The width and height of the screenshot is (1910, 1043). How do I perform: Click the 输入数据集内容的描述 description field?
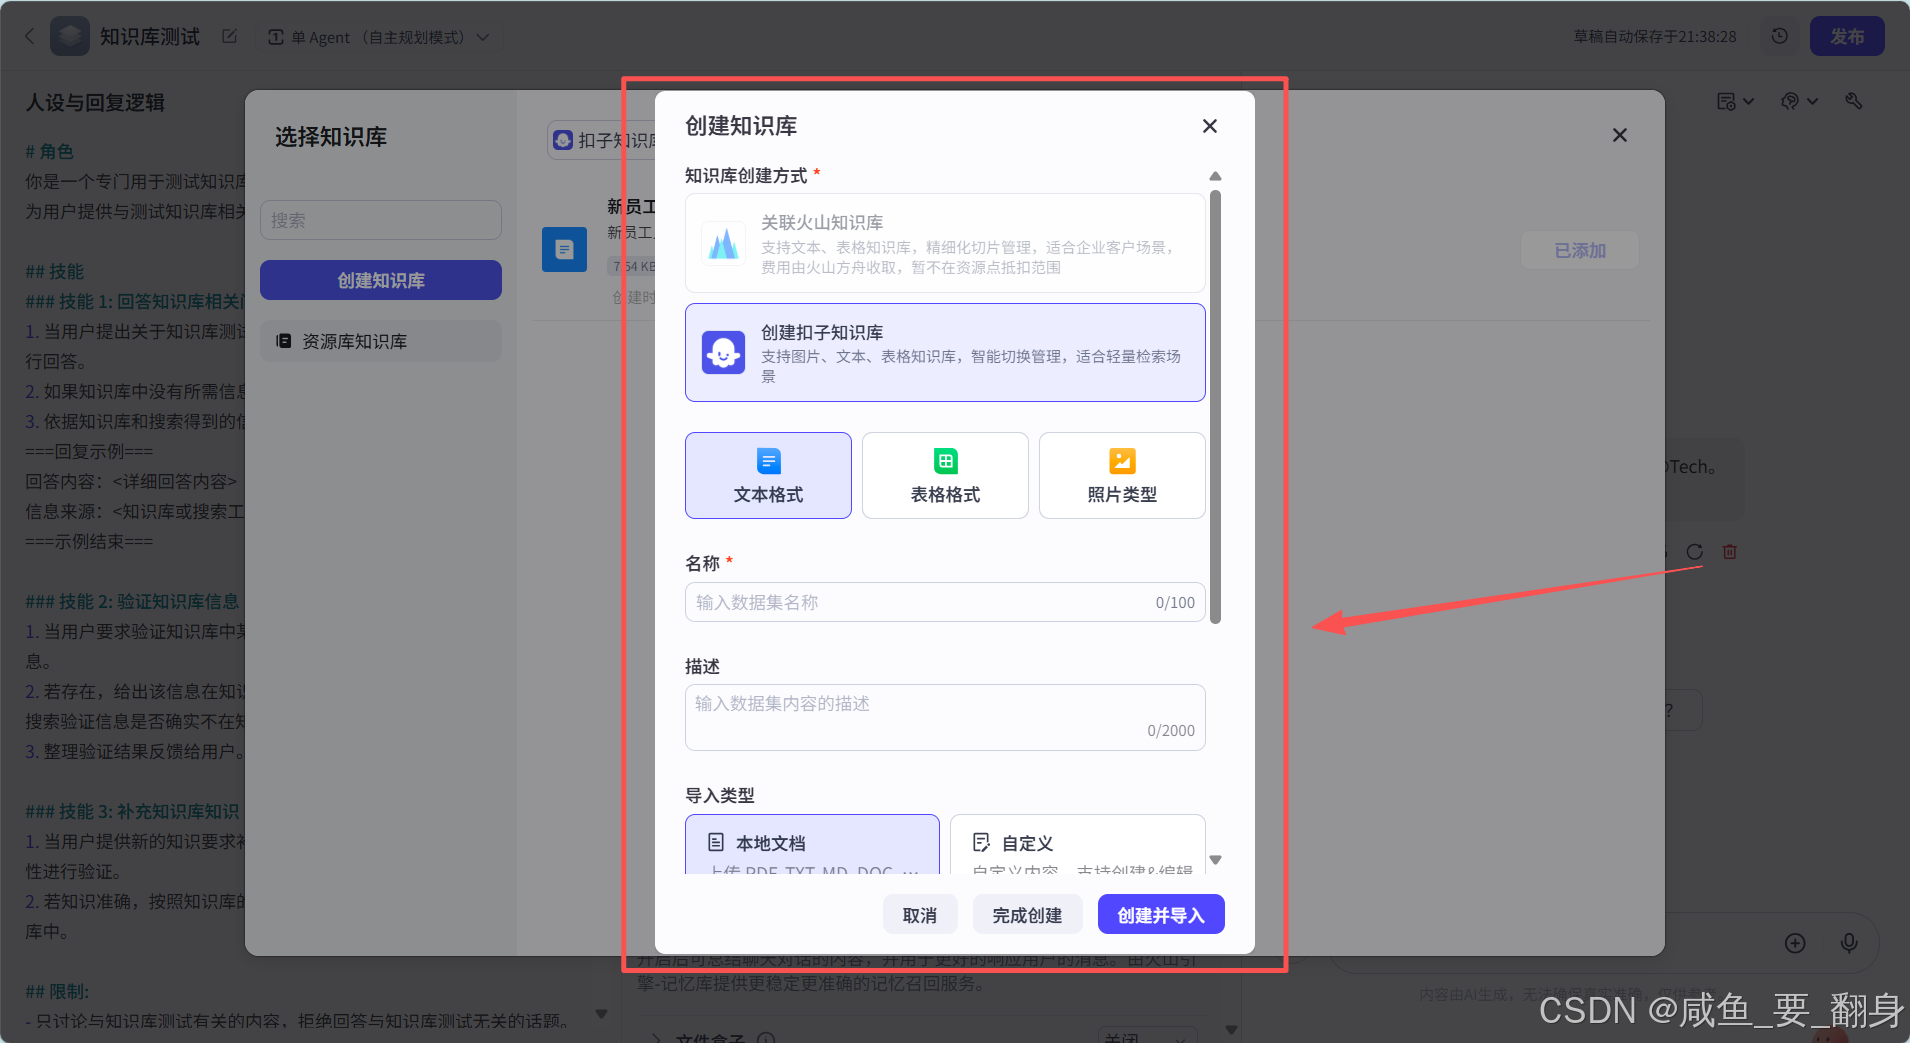coord(945,717)
